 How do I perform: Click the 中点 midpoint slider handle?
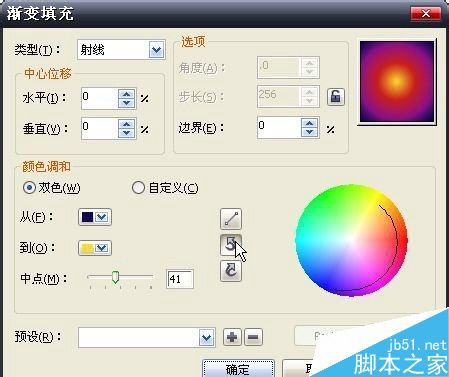point(115,277)
